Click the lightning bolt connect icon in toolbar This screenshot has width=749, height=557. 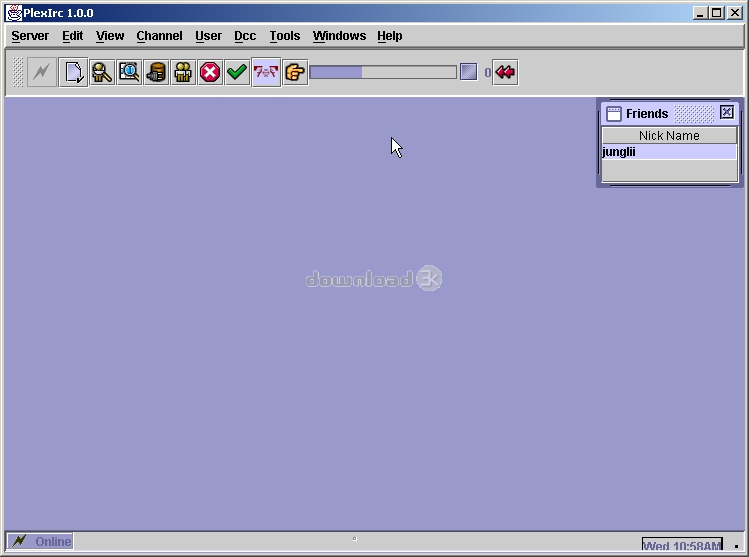tap(42, 72)
